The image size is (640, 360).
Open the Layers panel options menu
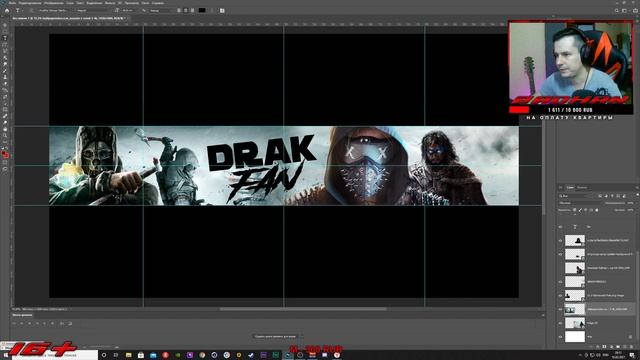(x=636, y=188)
